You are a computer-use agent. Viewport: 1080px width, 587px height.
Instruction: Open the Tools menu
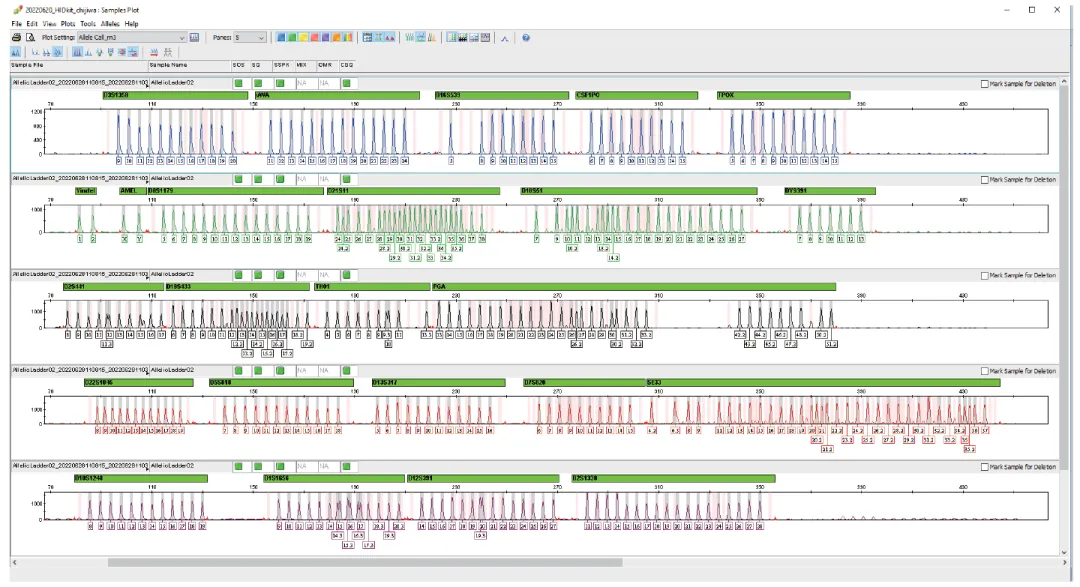pyautogui.click(x=87, y=23)
